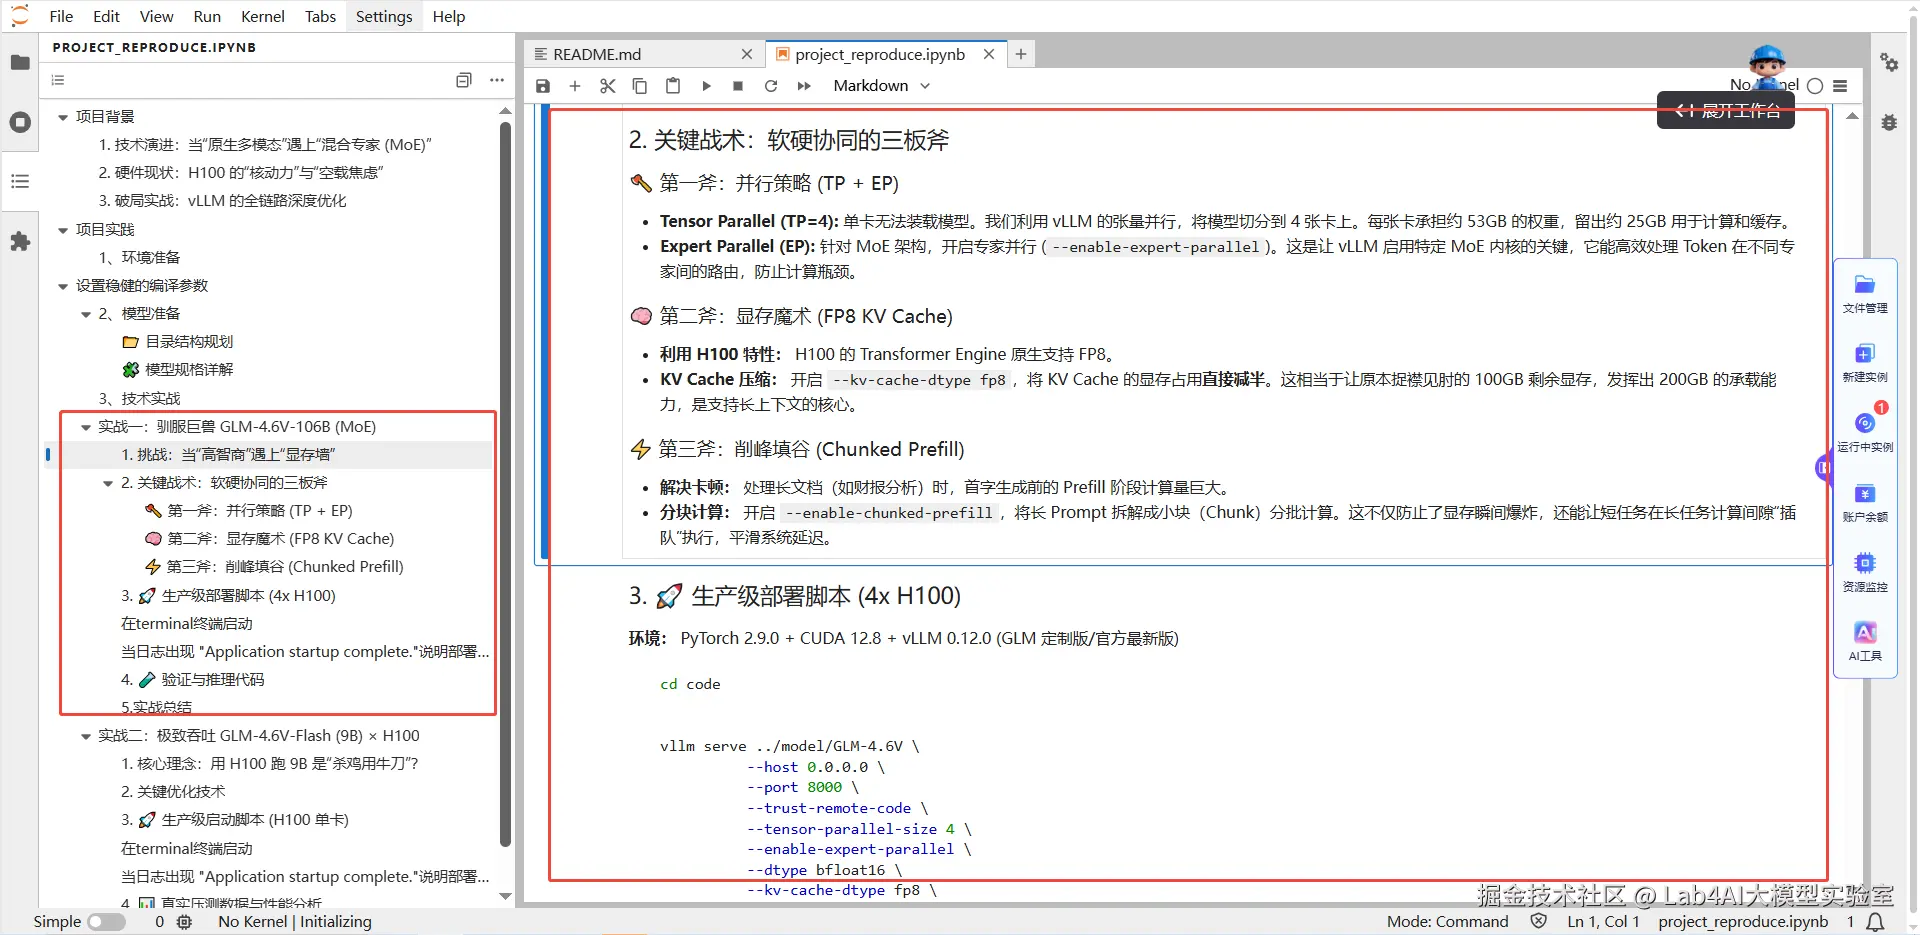Toggle Simple interface mode switch
The width and height of the screenshot is (1920, 935).
tap(106, 922)
